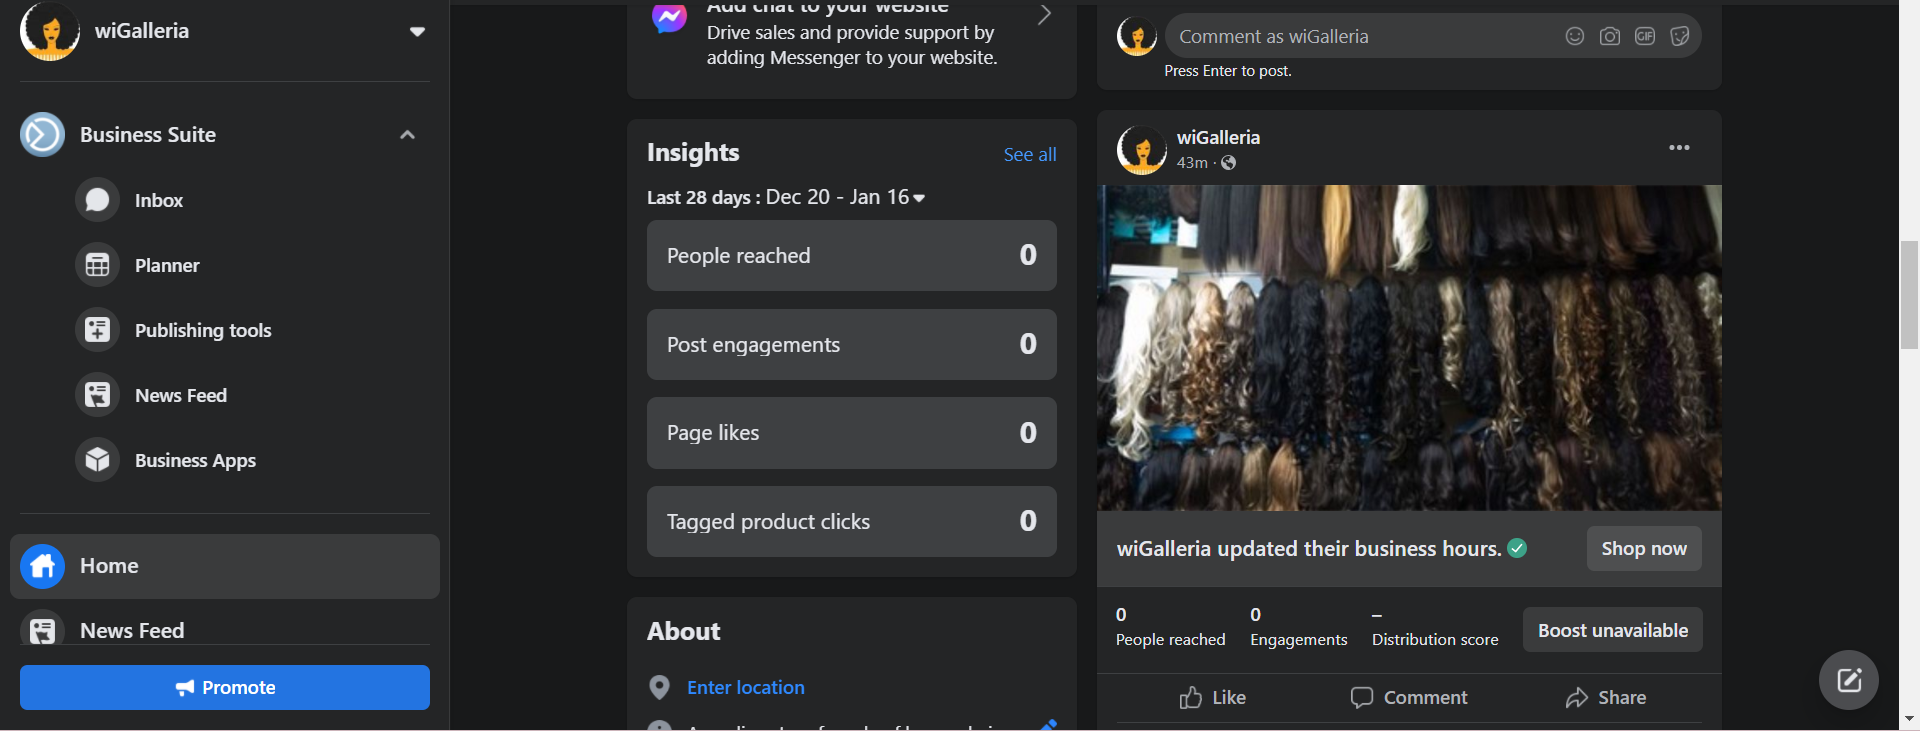Click the wiGalleria post author avatar
The image size is (1920, 731).
(x=1142, y=150)
